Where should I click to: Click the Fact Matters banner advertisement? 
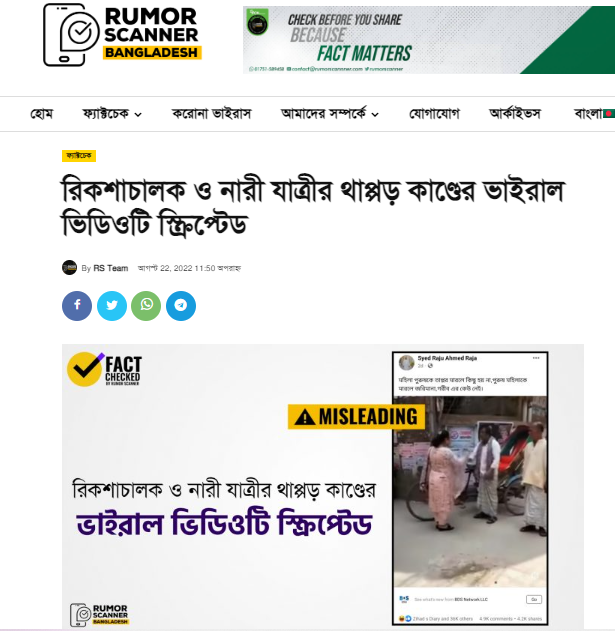429,40
